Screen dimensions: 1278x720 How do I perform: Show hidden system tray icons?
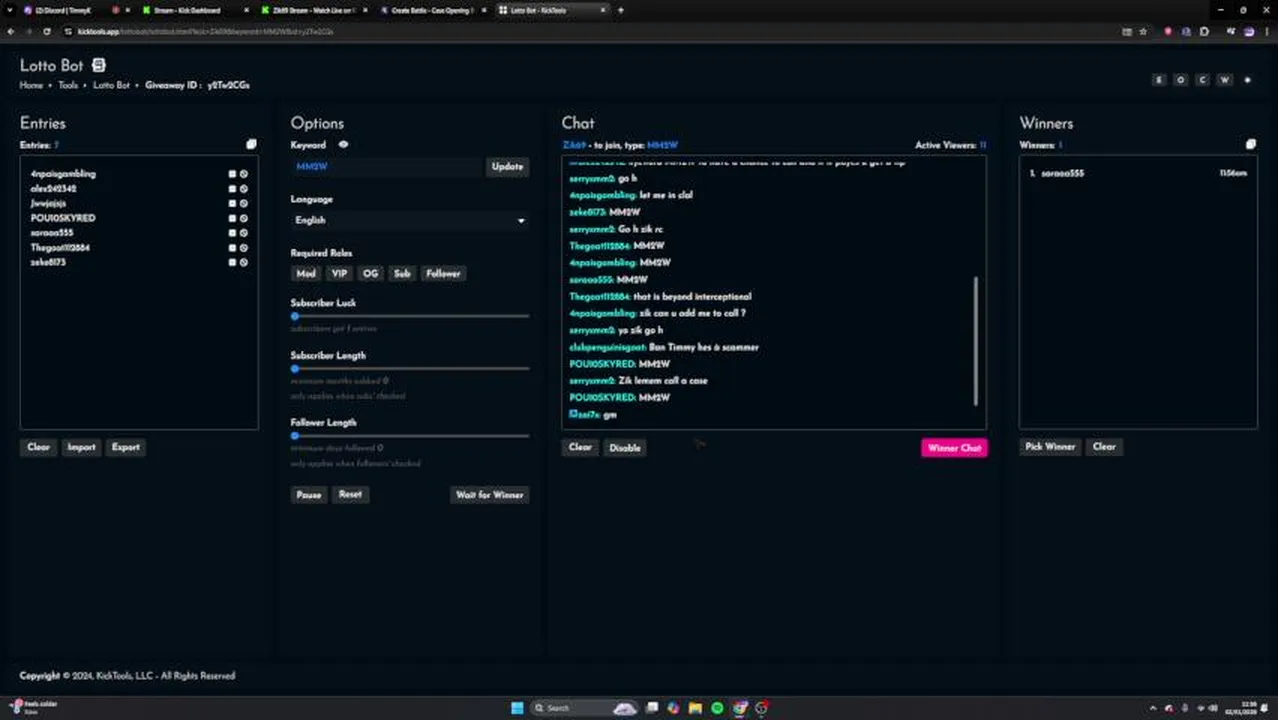[1153, 708]
